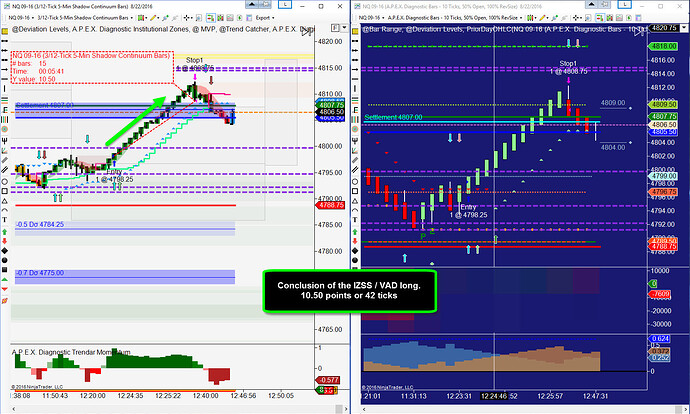
Task: Select the Arc drawing tool in left sidebar
Action: coord(5,210)
